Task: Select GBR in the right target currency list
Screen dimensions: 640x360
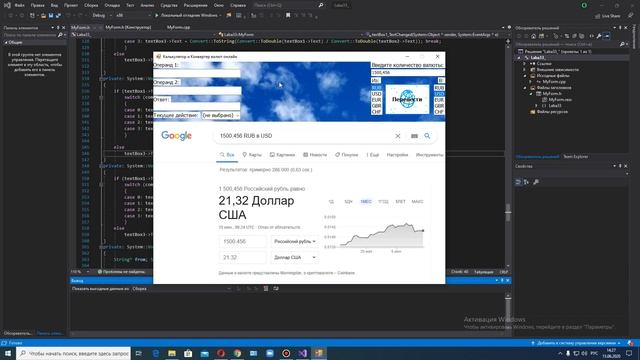Action: (x=439, y=106)
